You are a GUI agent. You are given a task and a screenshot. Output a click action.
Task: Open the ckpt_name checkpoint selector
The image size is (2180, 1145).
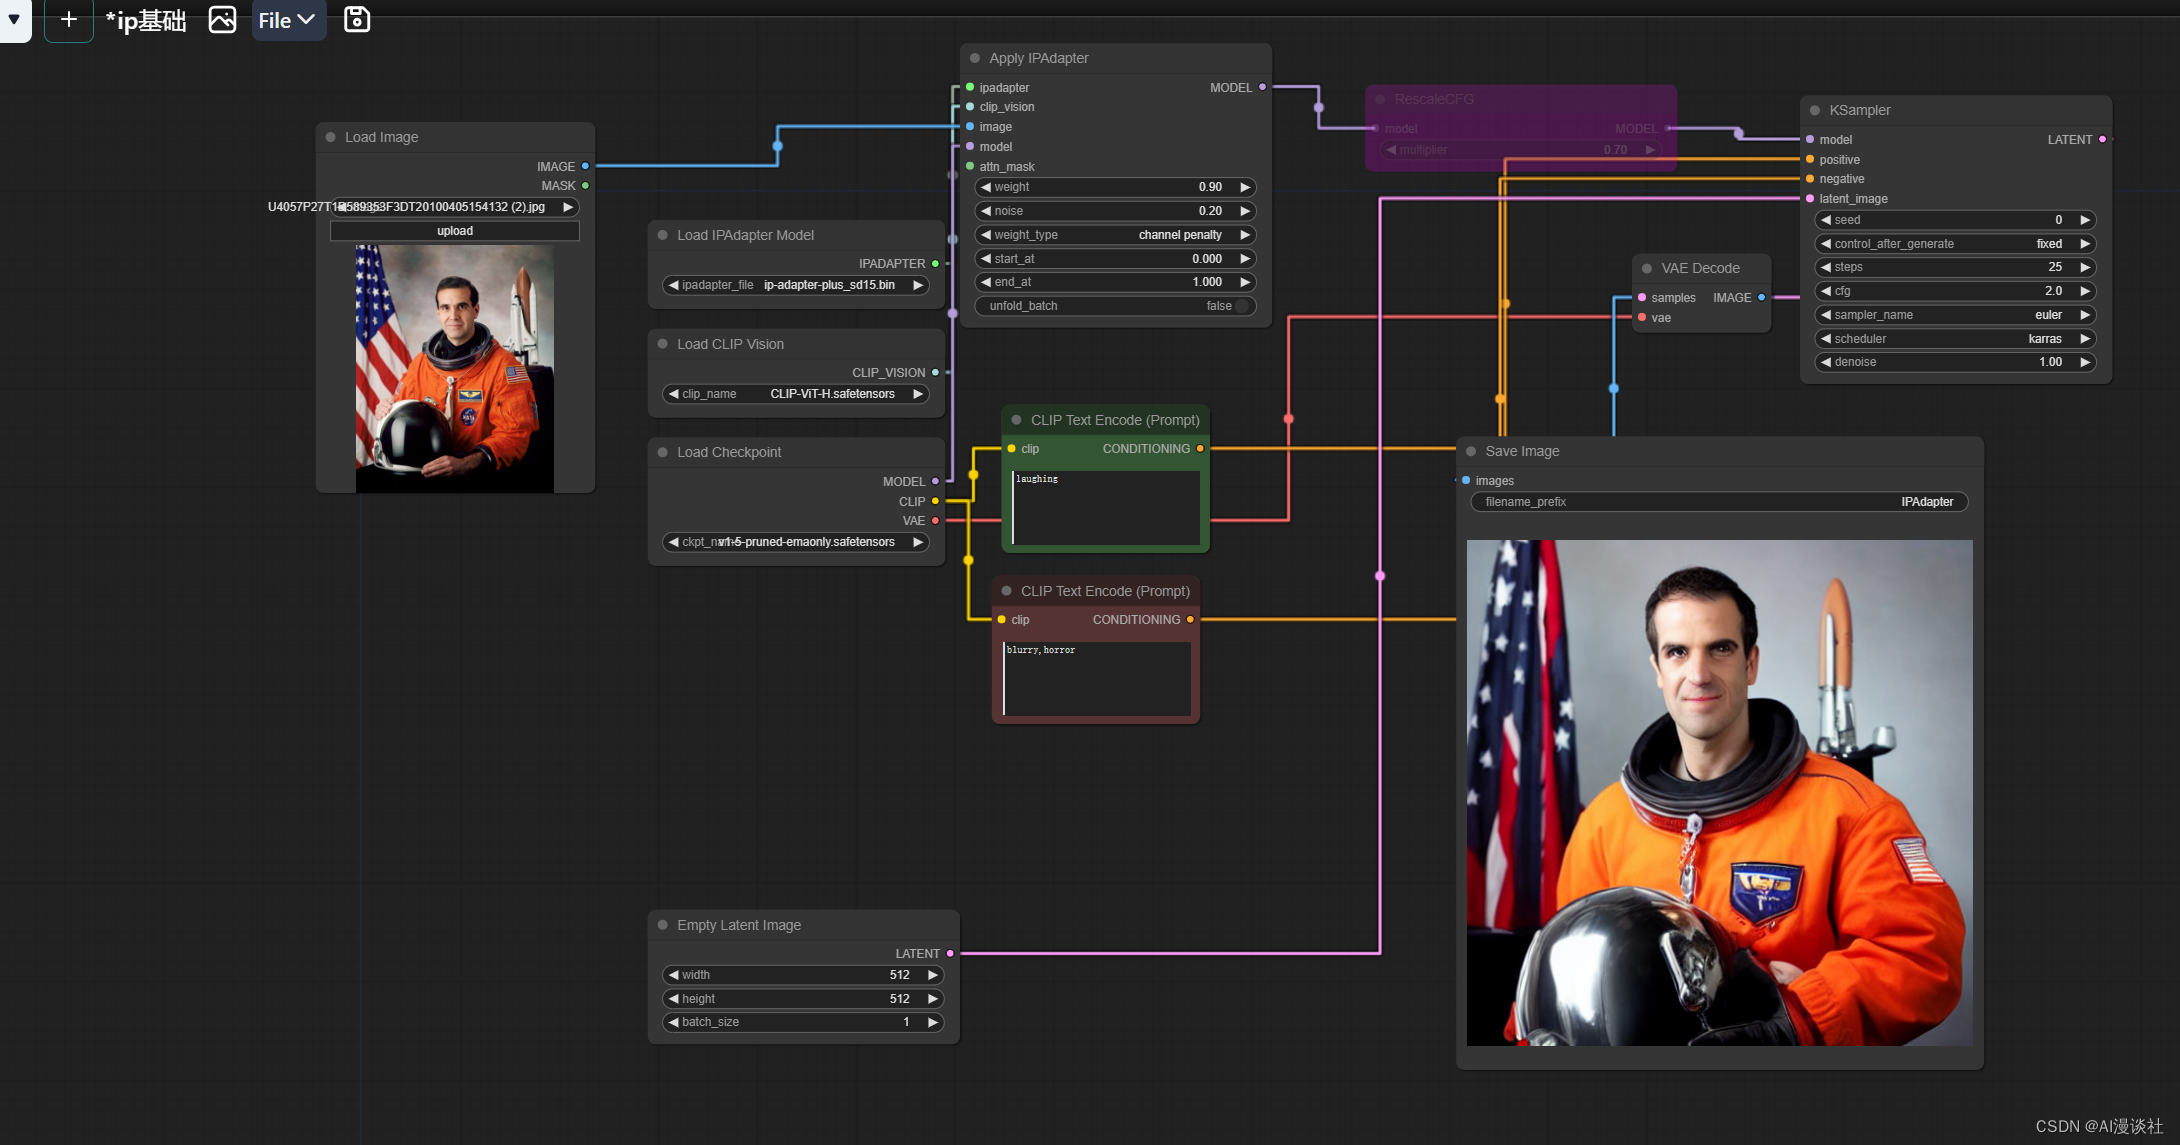(795, 542)
